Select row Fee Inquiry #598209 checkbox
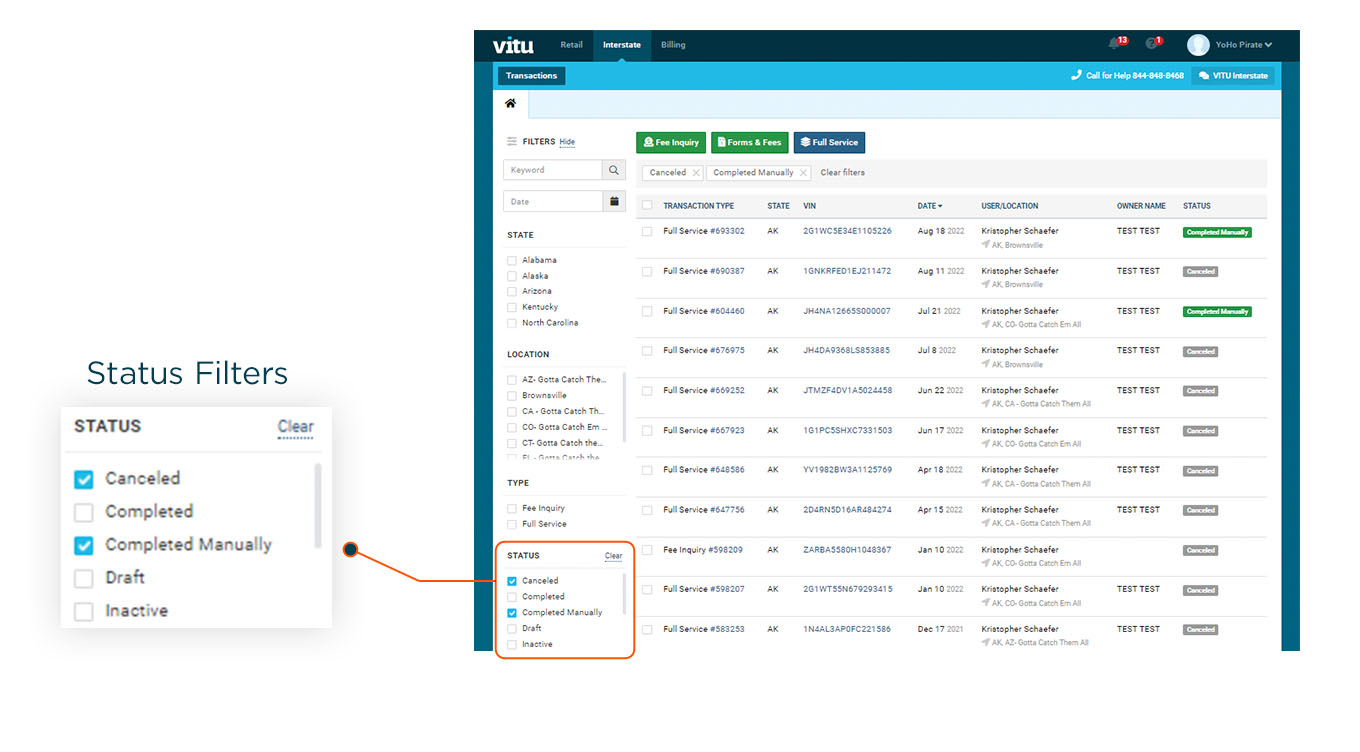1360x752 pixels. pos(647,550)
